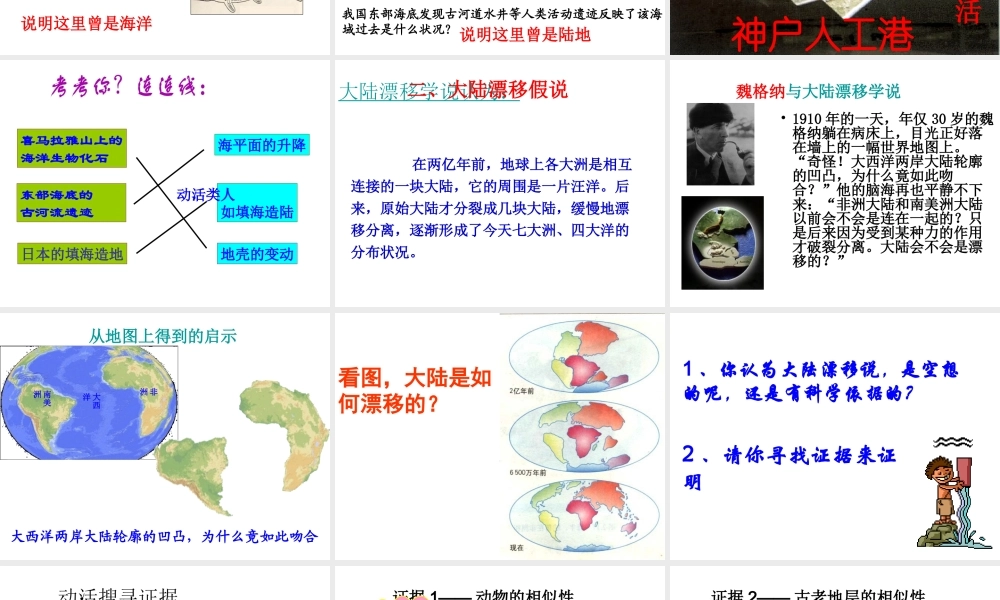
Task: Select the caption 大西洋两岸大陆轮廓的凹凸
Action: (165, 536)
